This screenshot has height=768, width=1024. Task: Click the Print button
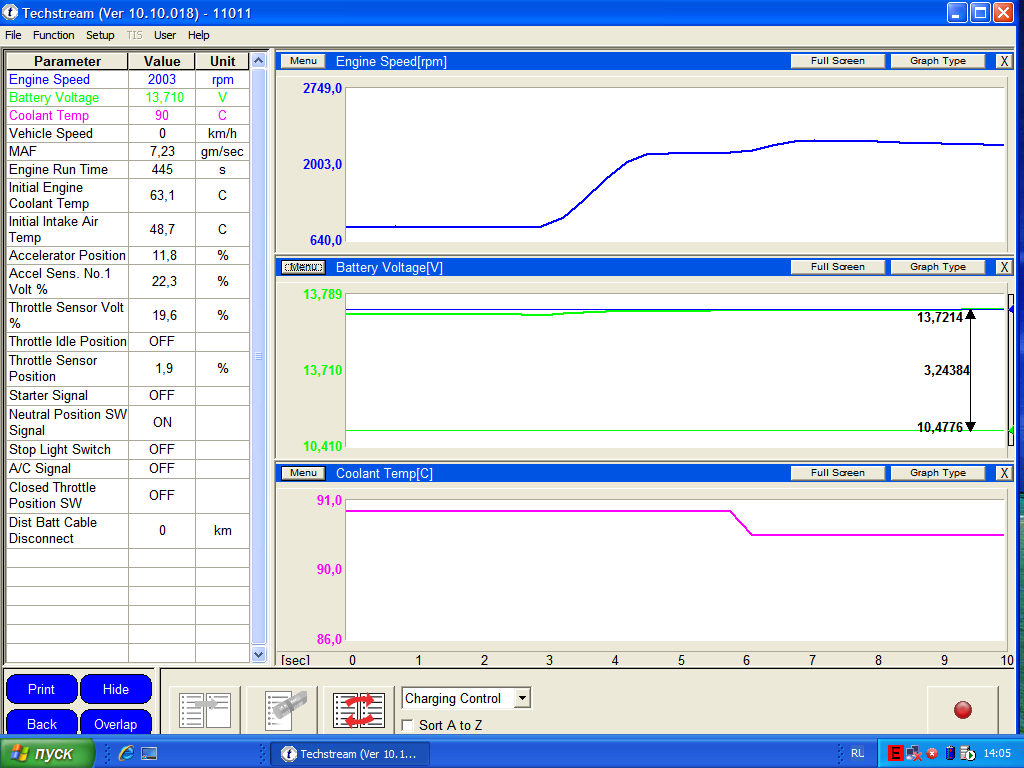pyautogui.click(x=42, y=690)
